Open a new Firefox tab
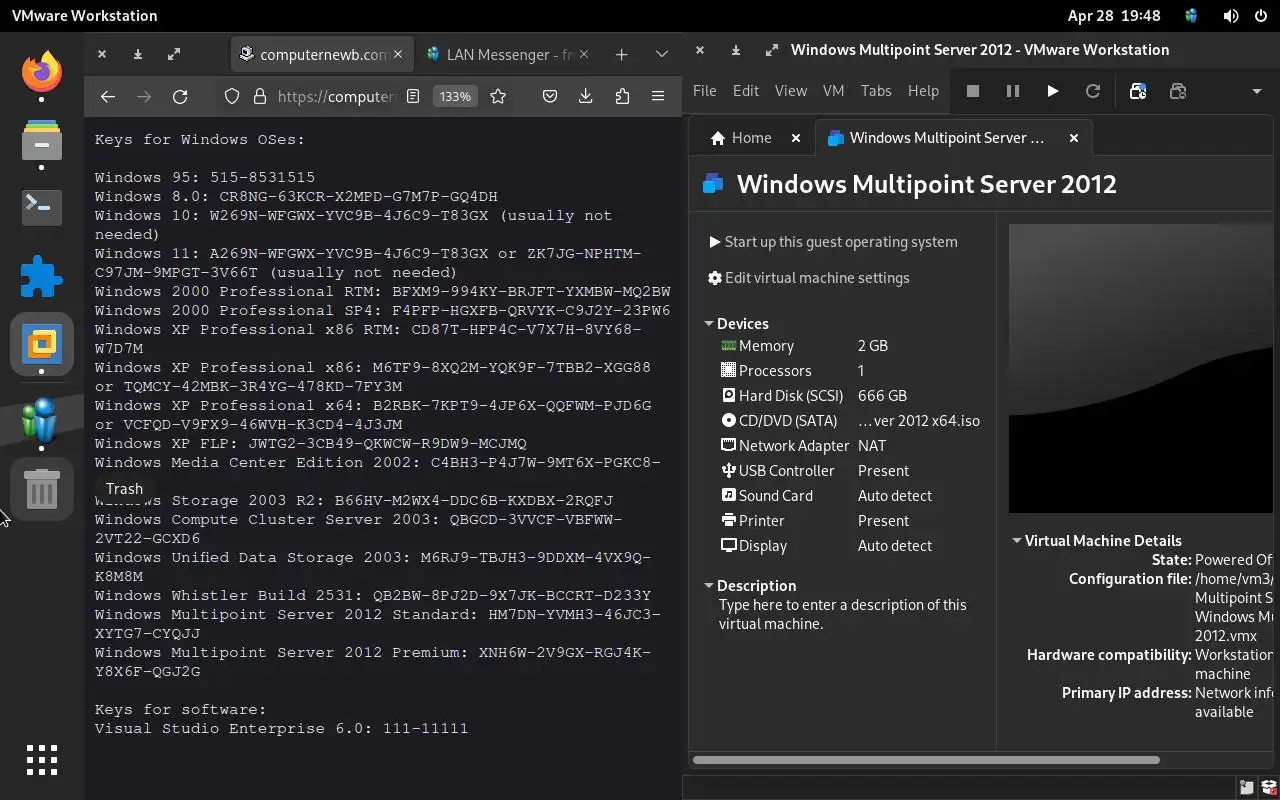 pyautogui.click(x=621, y=54)
